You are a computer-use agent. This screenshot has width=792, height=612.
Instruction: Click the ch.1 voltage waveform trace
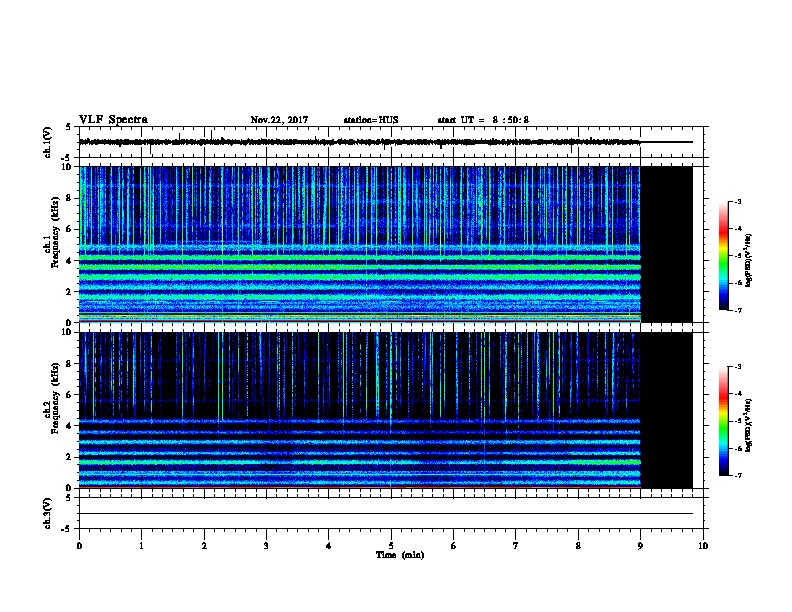(360, 142)
